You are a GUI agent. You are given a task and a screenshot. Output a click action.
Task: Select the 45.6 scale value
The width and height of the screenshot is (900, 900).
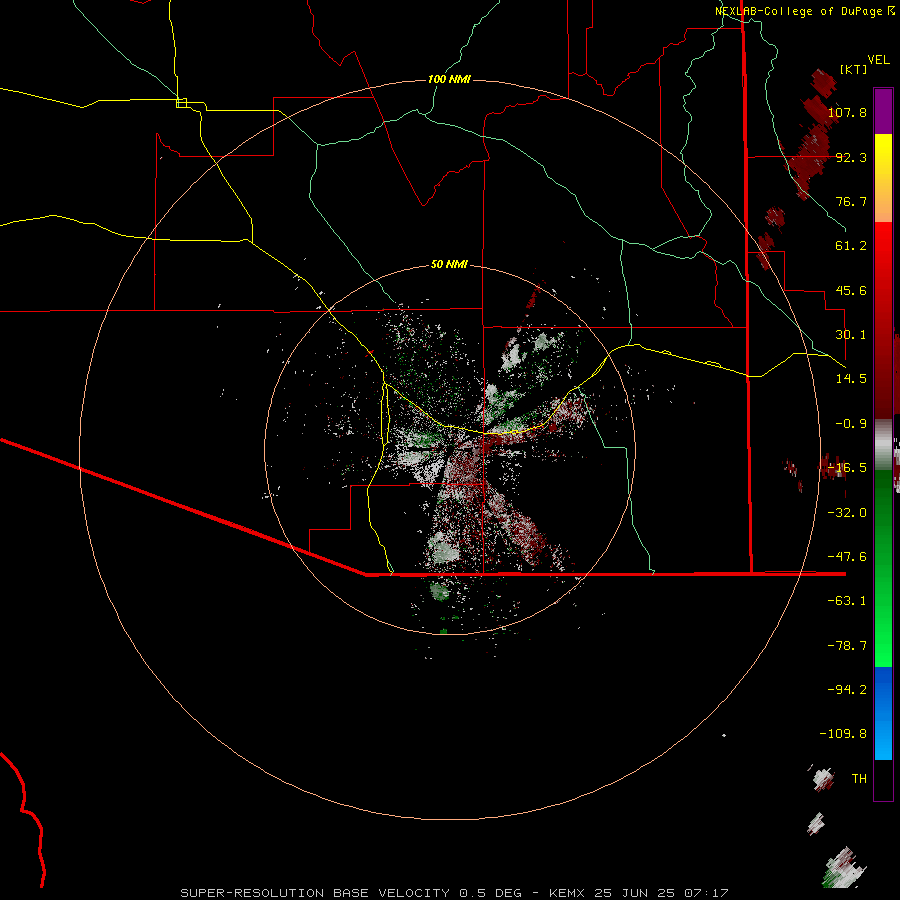(851, 290)
